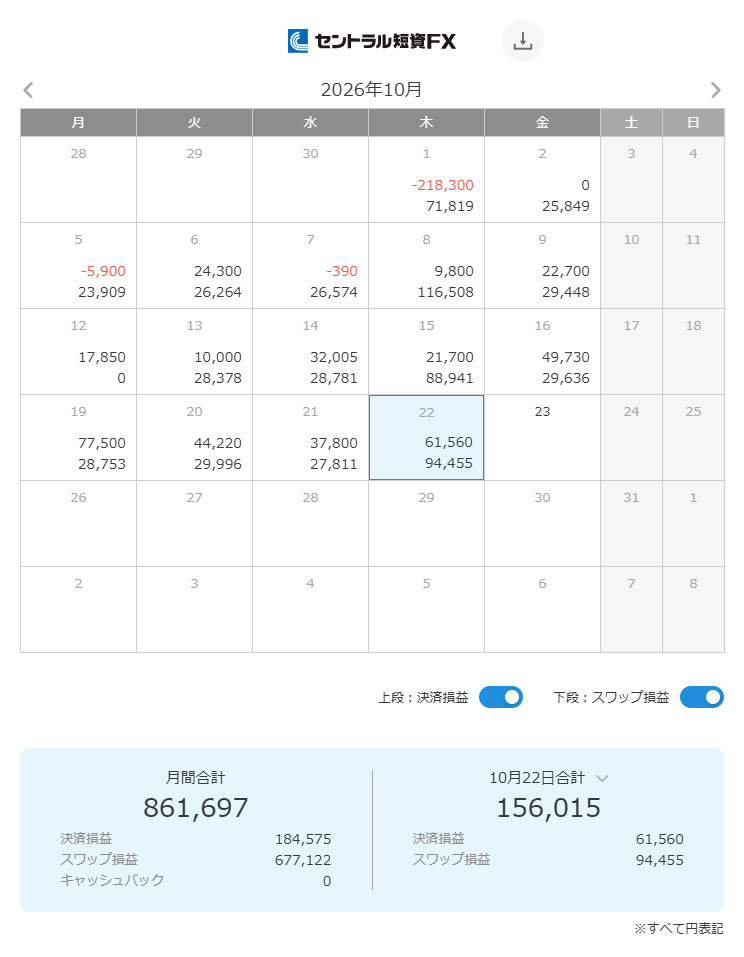Select the 2026年10月 month title

coord(372,90)
